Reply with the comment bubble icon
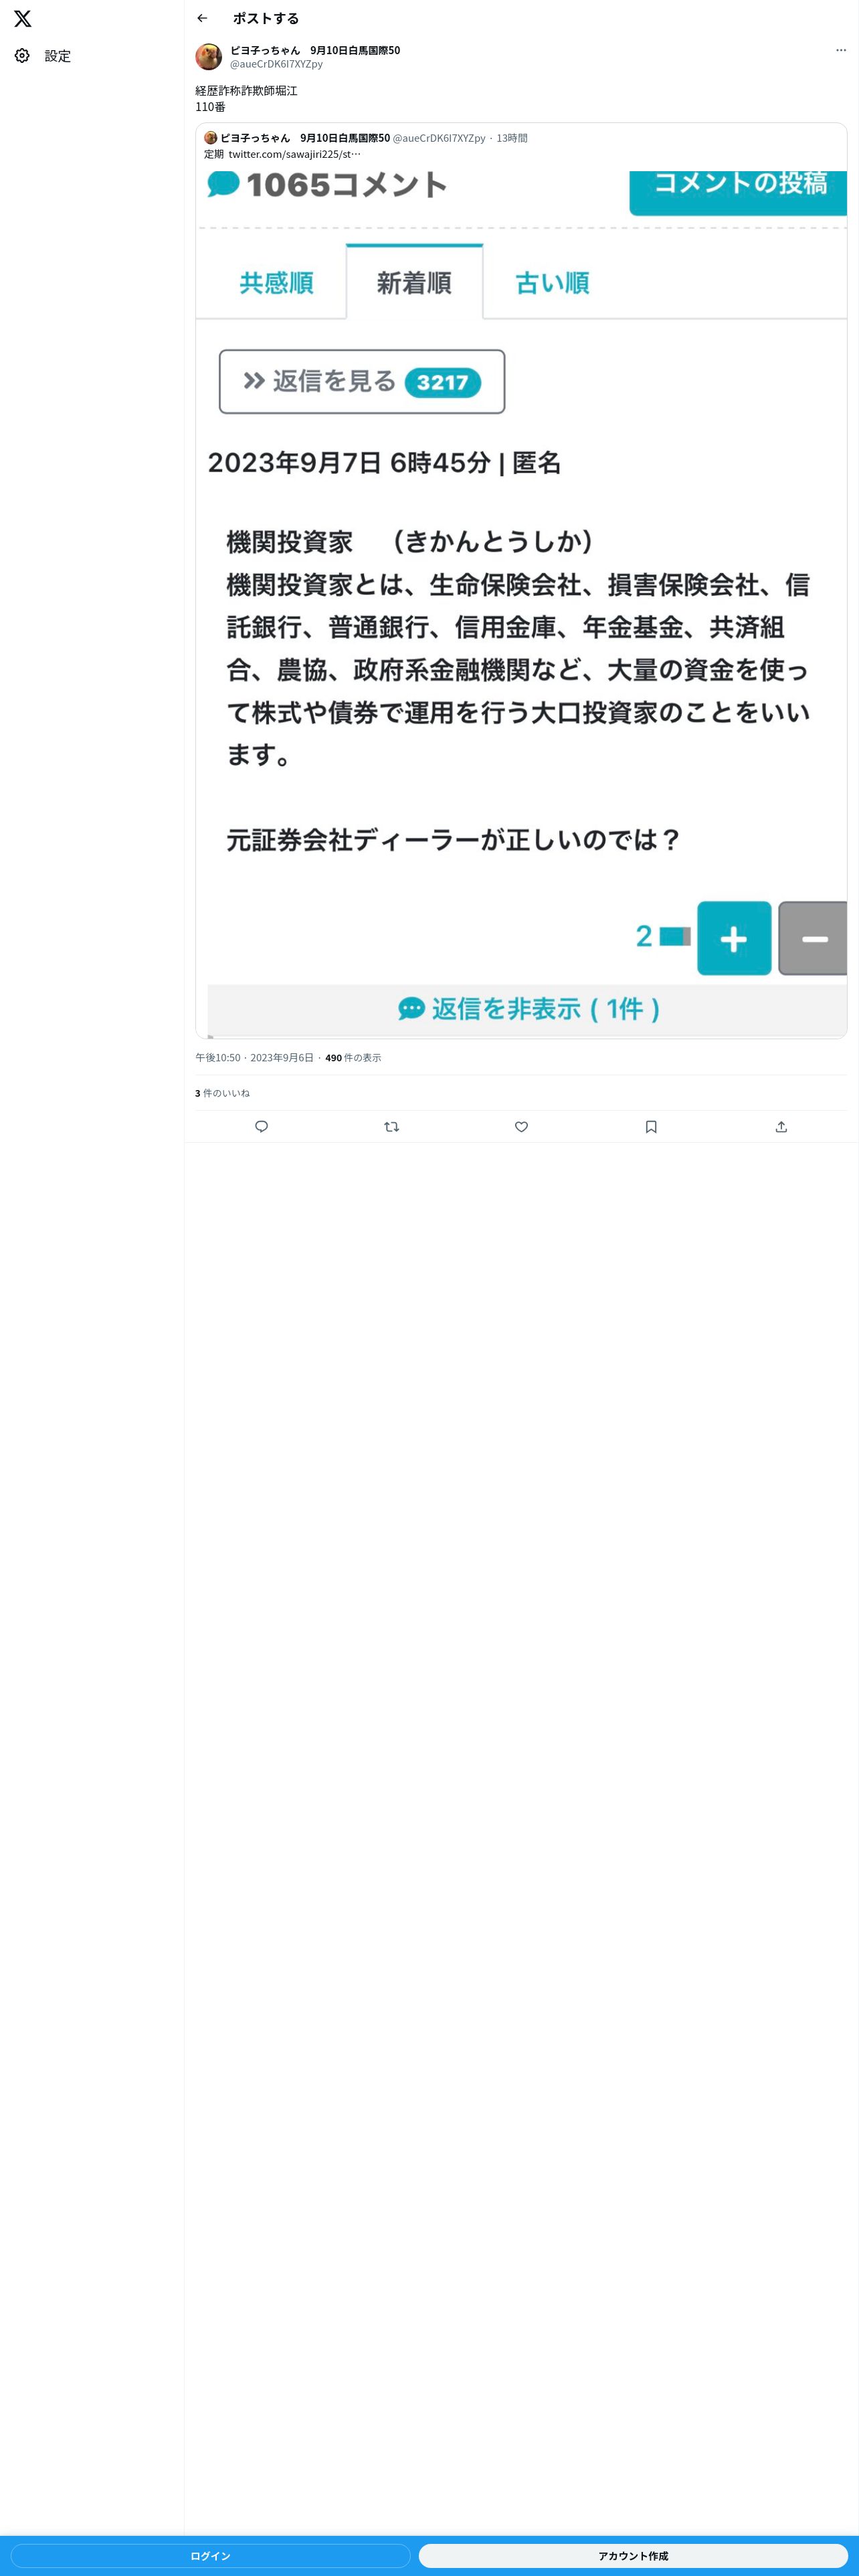The height and width of the screenshot is (2576, 859). pyautogui.click(x=261, y=1127)
